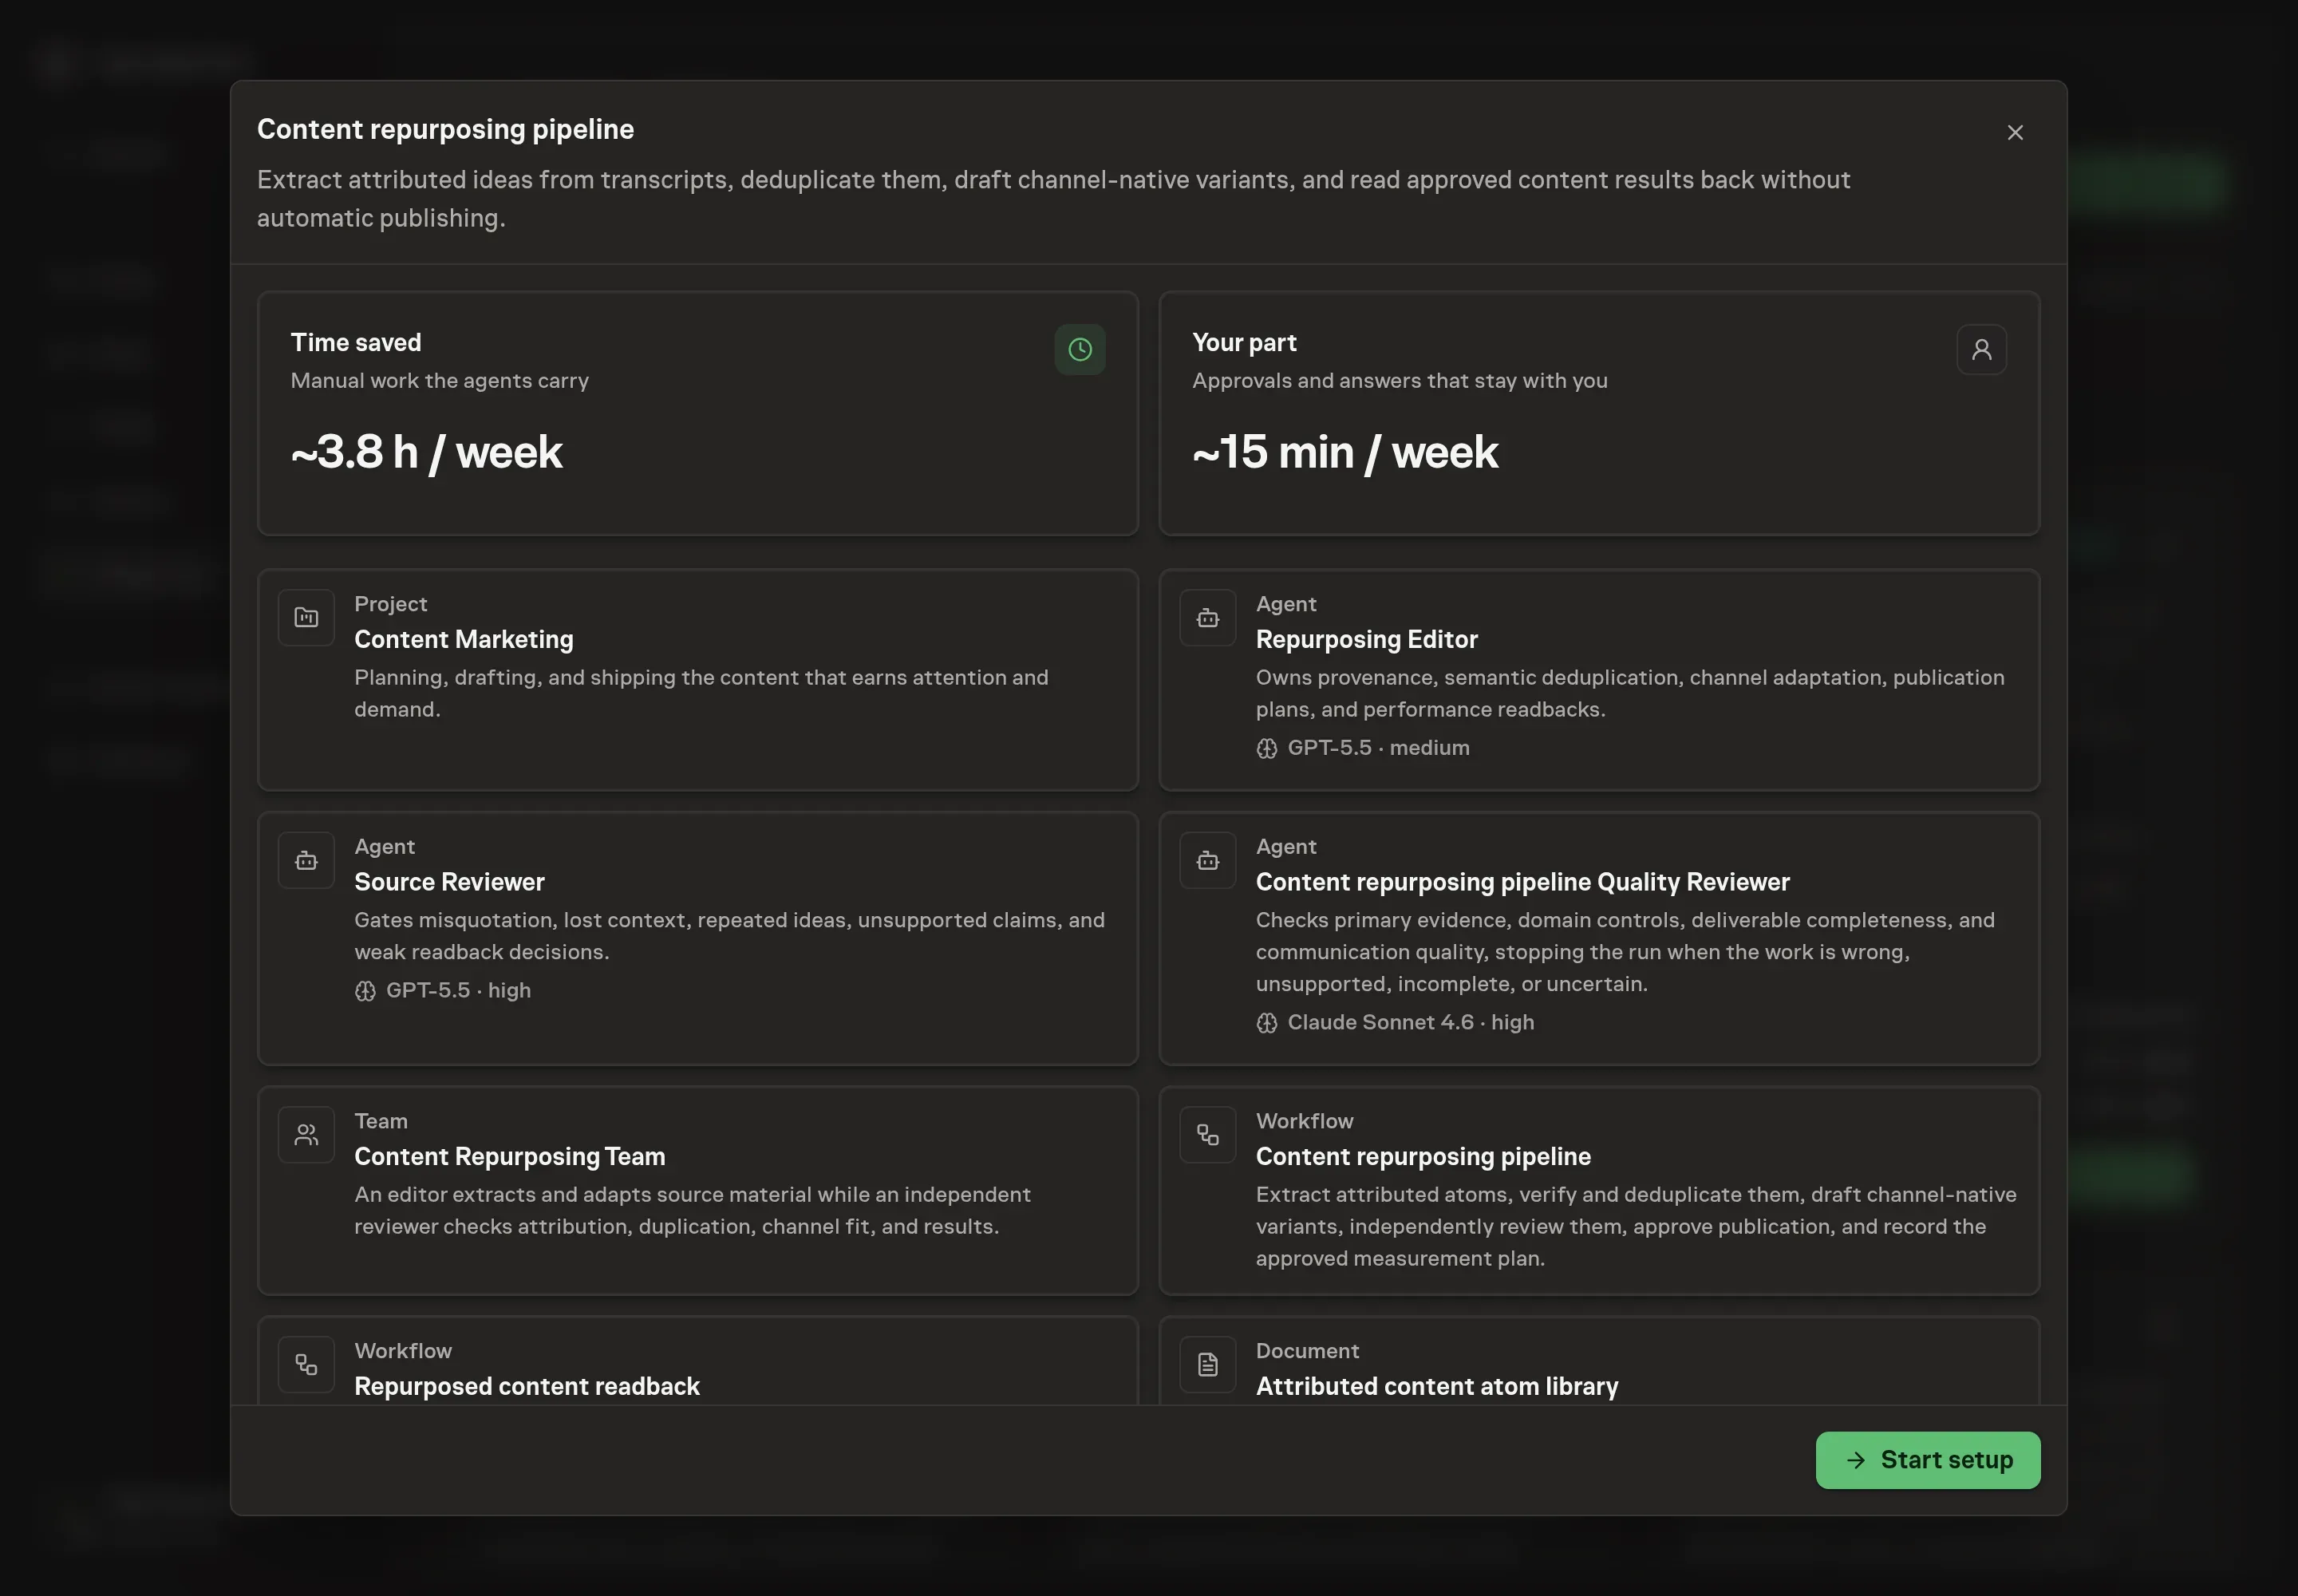Click the workflow icon beside Repurposed content readback
The width and height of the screenshot is (2298, 1596).
(x=306, y=1365)
